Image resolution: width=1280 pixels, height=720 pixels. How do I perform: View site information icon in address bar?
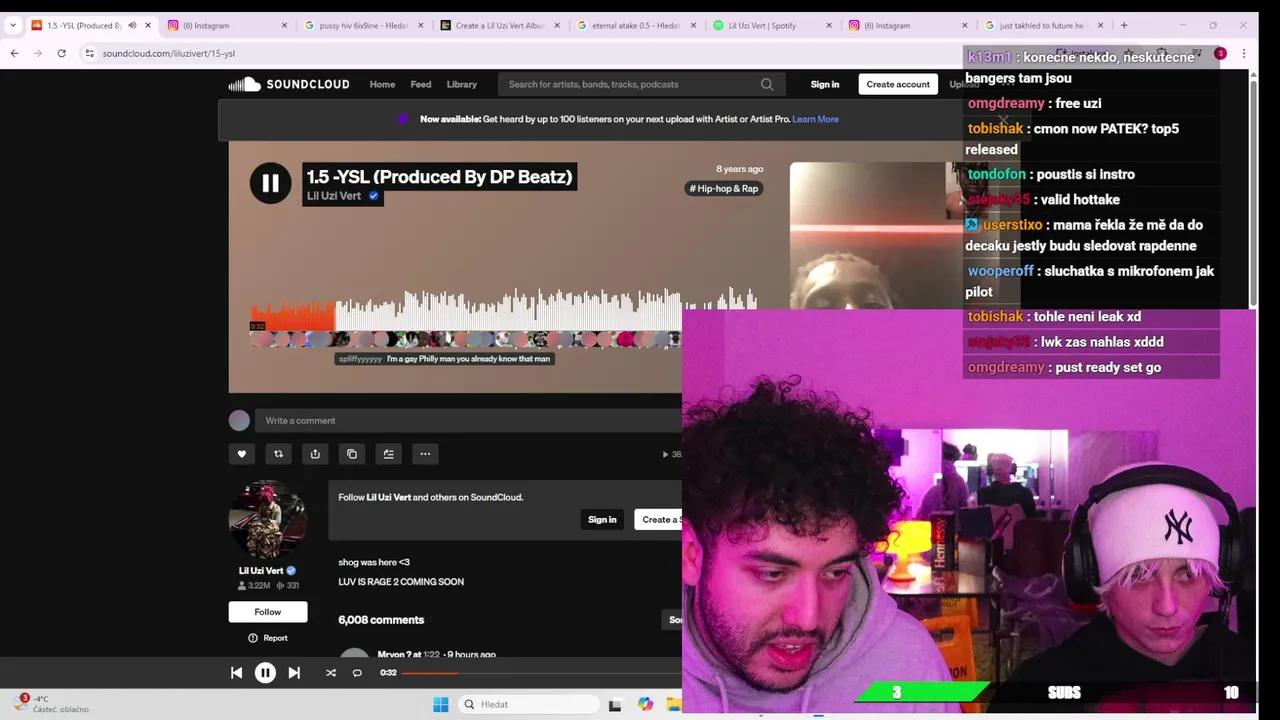(89, 53)
